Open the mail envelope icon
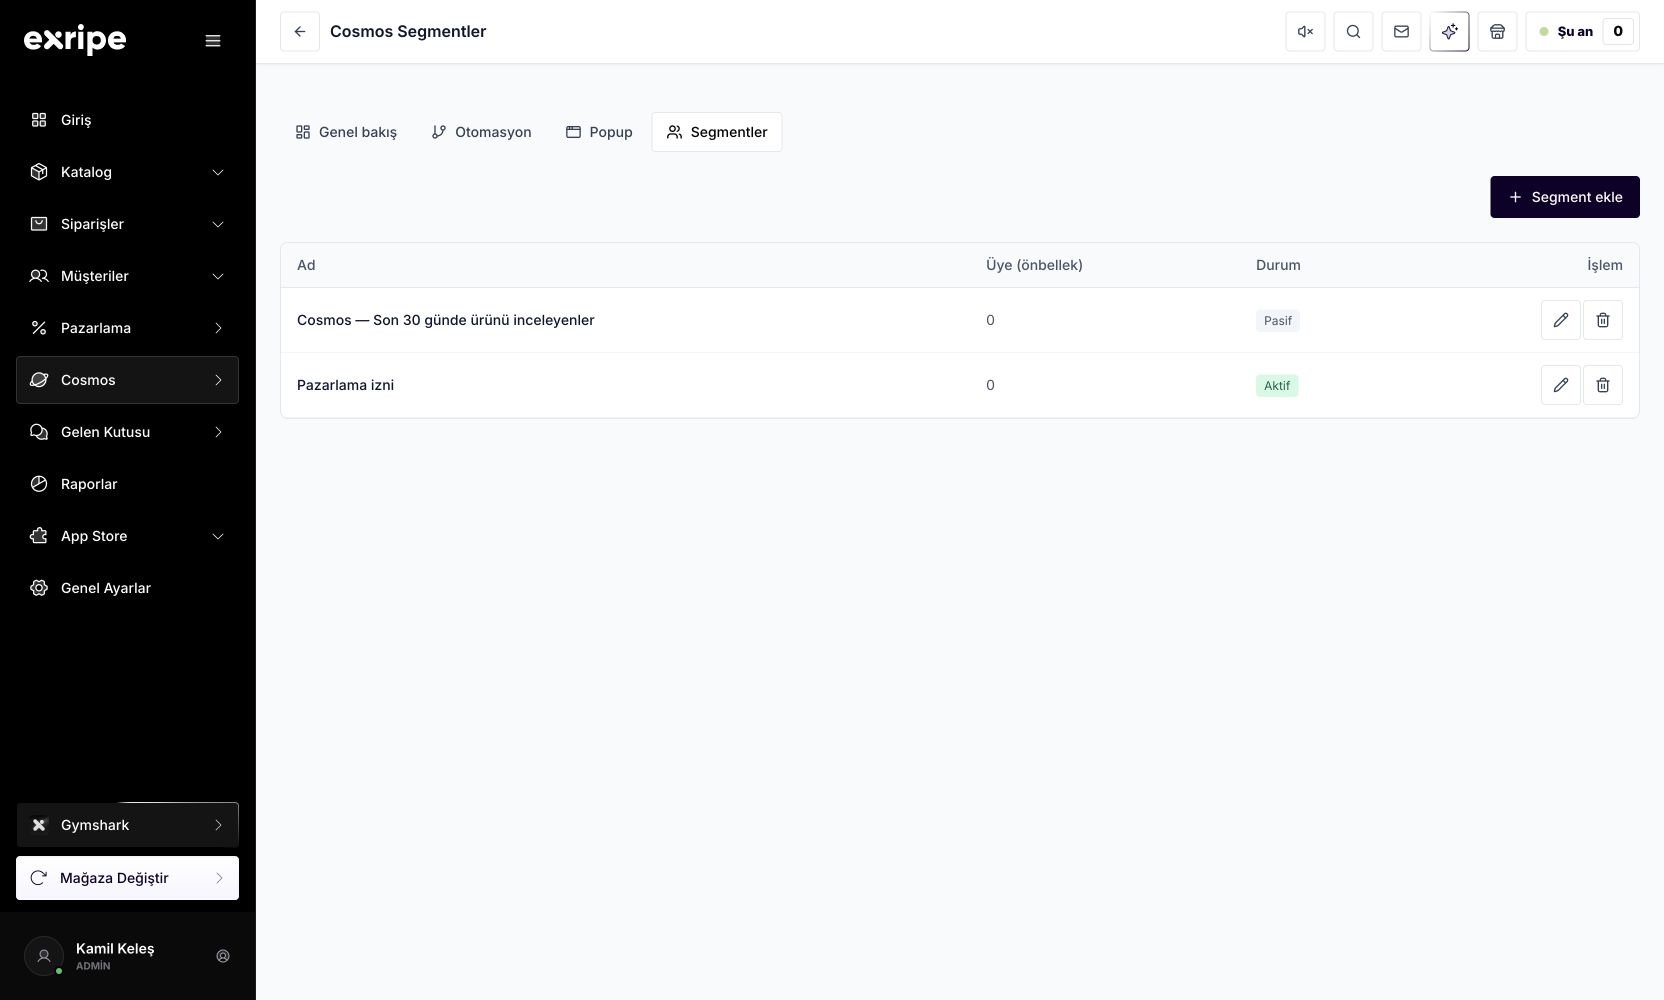The image size is (1664, 1000). [1401, 32]
